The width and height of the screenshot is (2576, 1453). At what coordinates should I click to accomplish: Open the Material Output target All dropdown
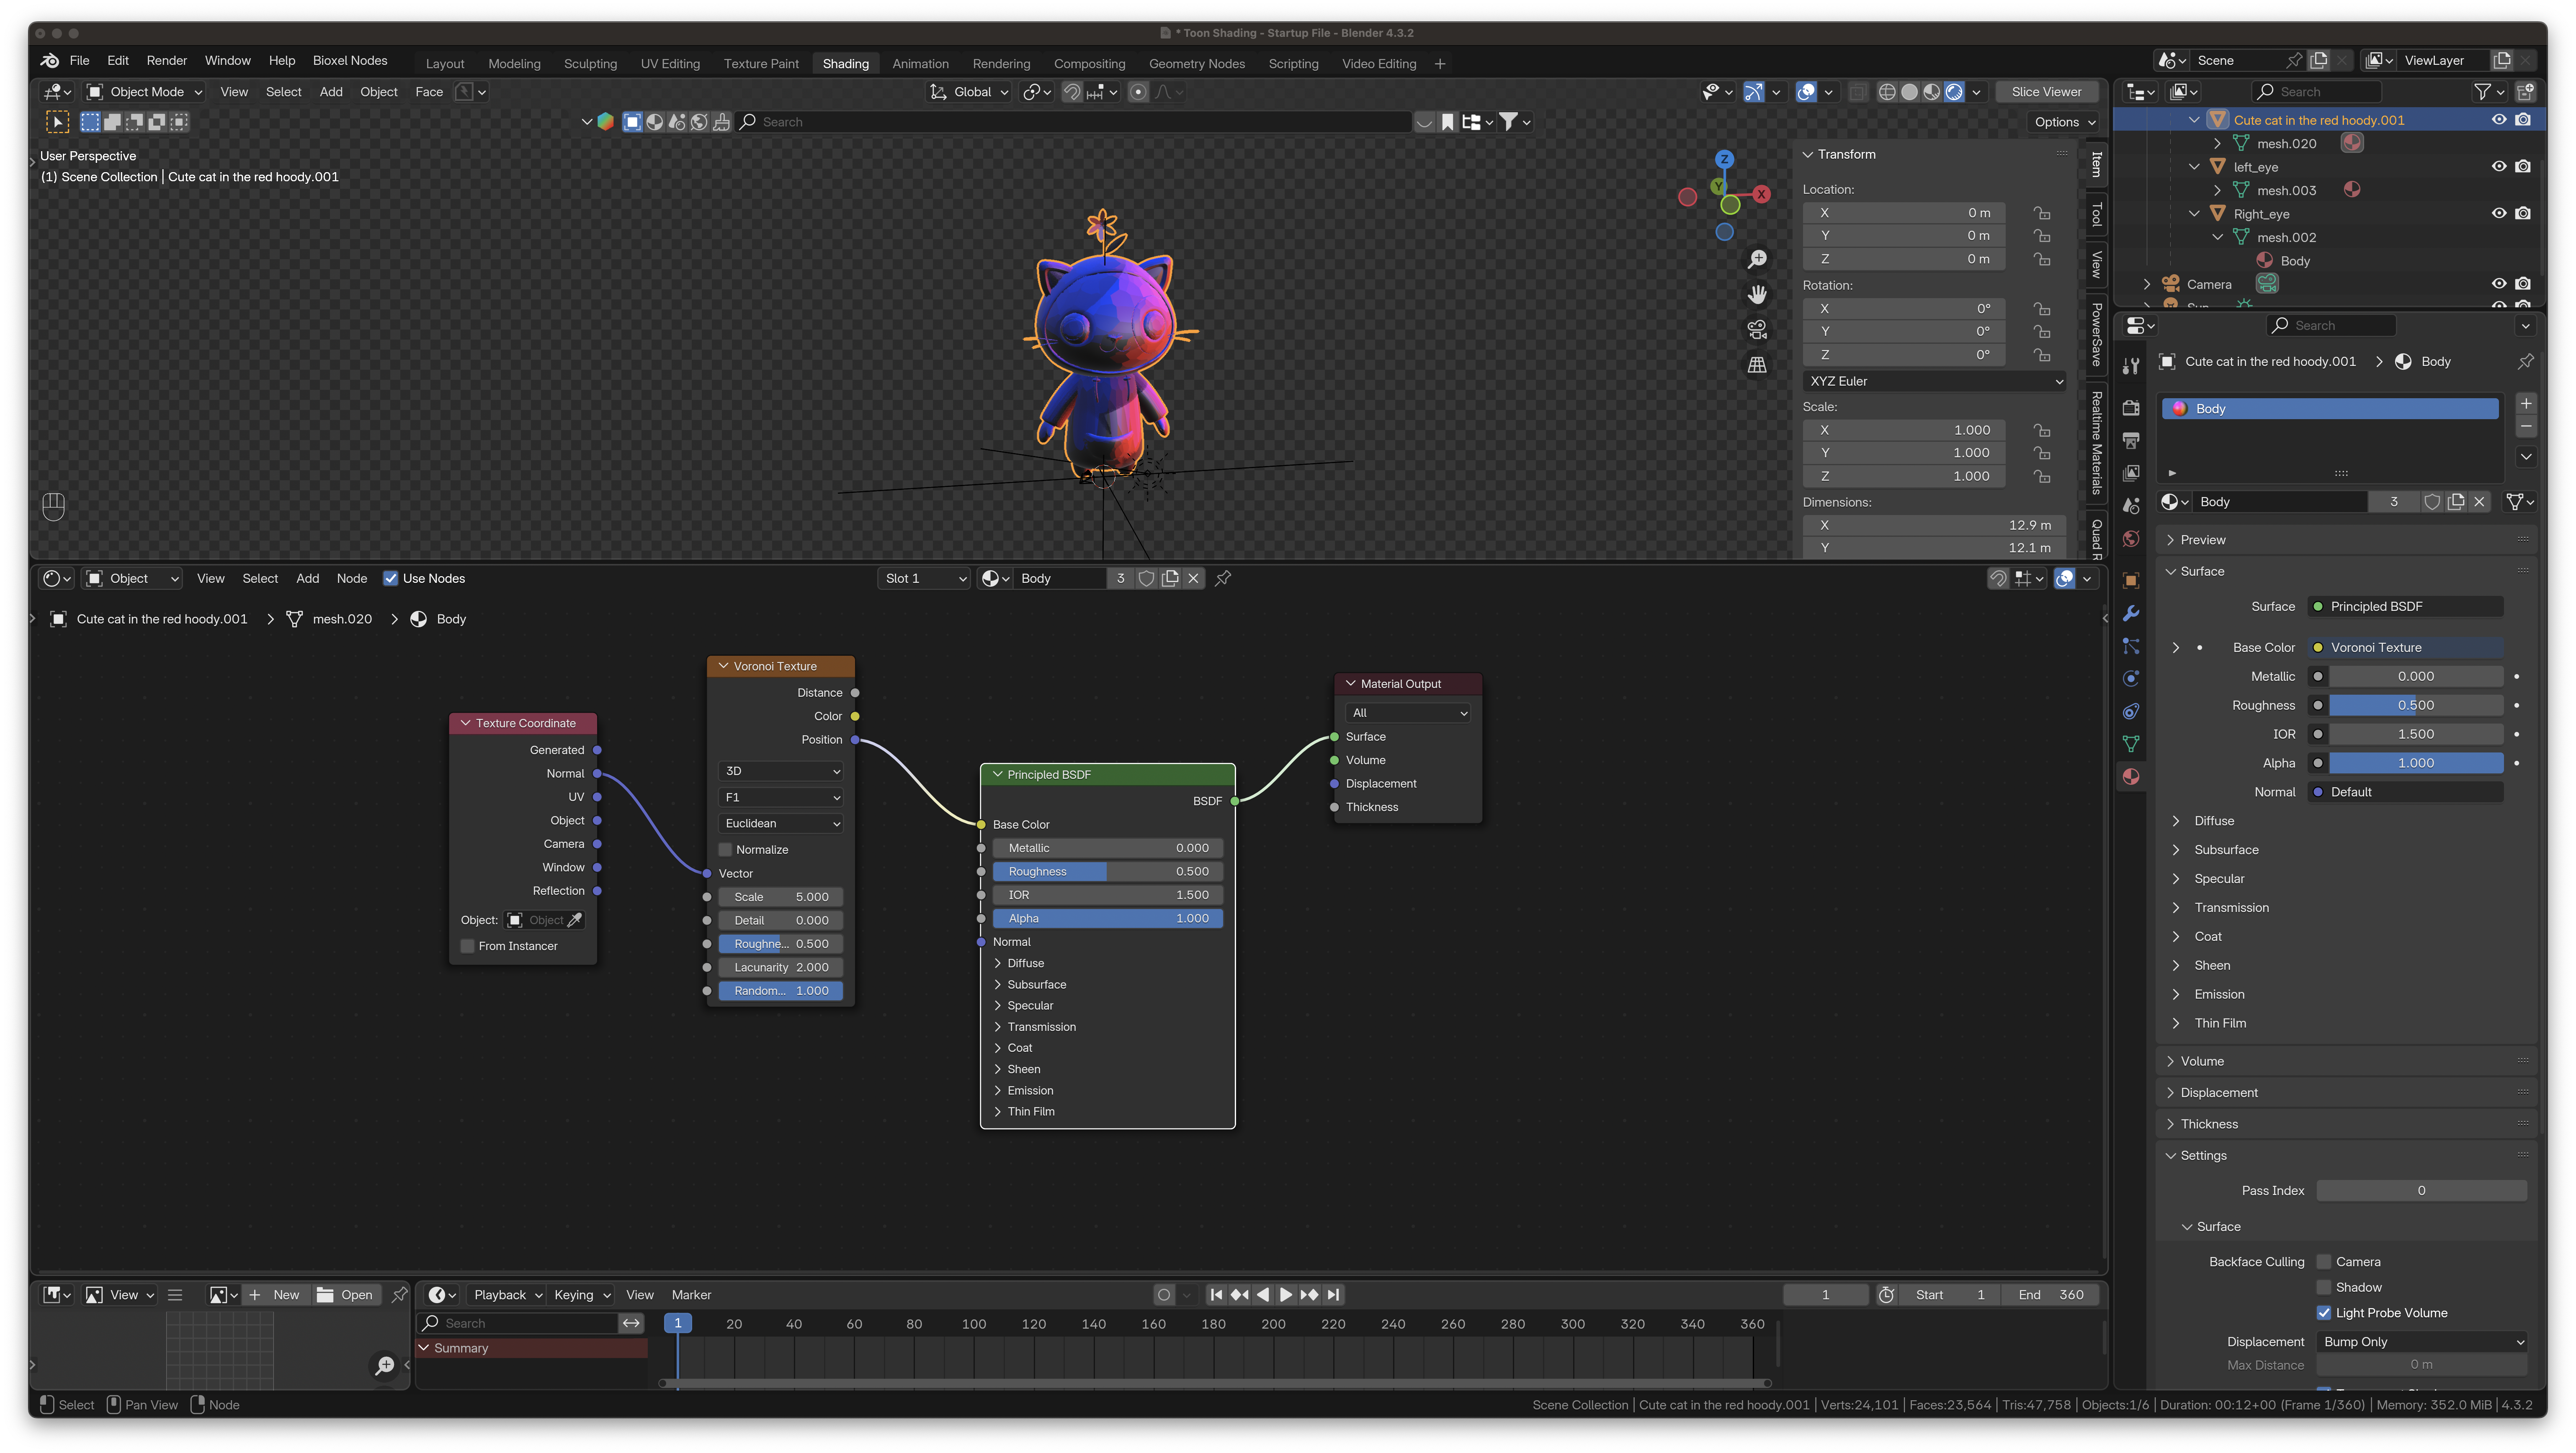(x=1408, y=713)
